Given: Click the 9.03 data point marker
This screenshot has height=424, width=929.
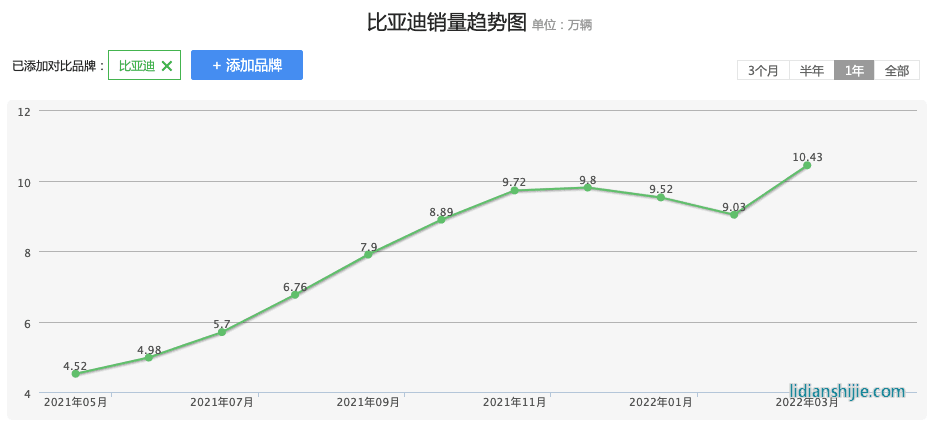Looking at the screenshot, I should [x=734, y=214].
